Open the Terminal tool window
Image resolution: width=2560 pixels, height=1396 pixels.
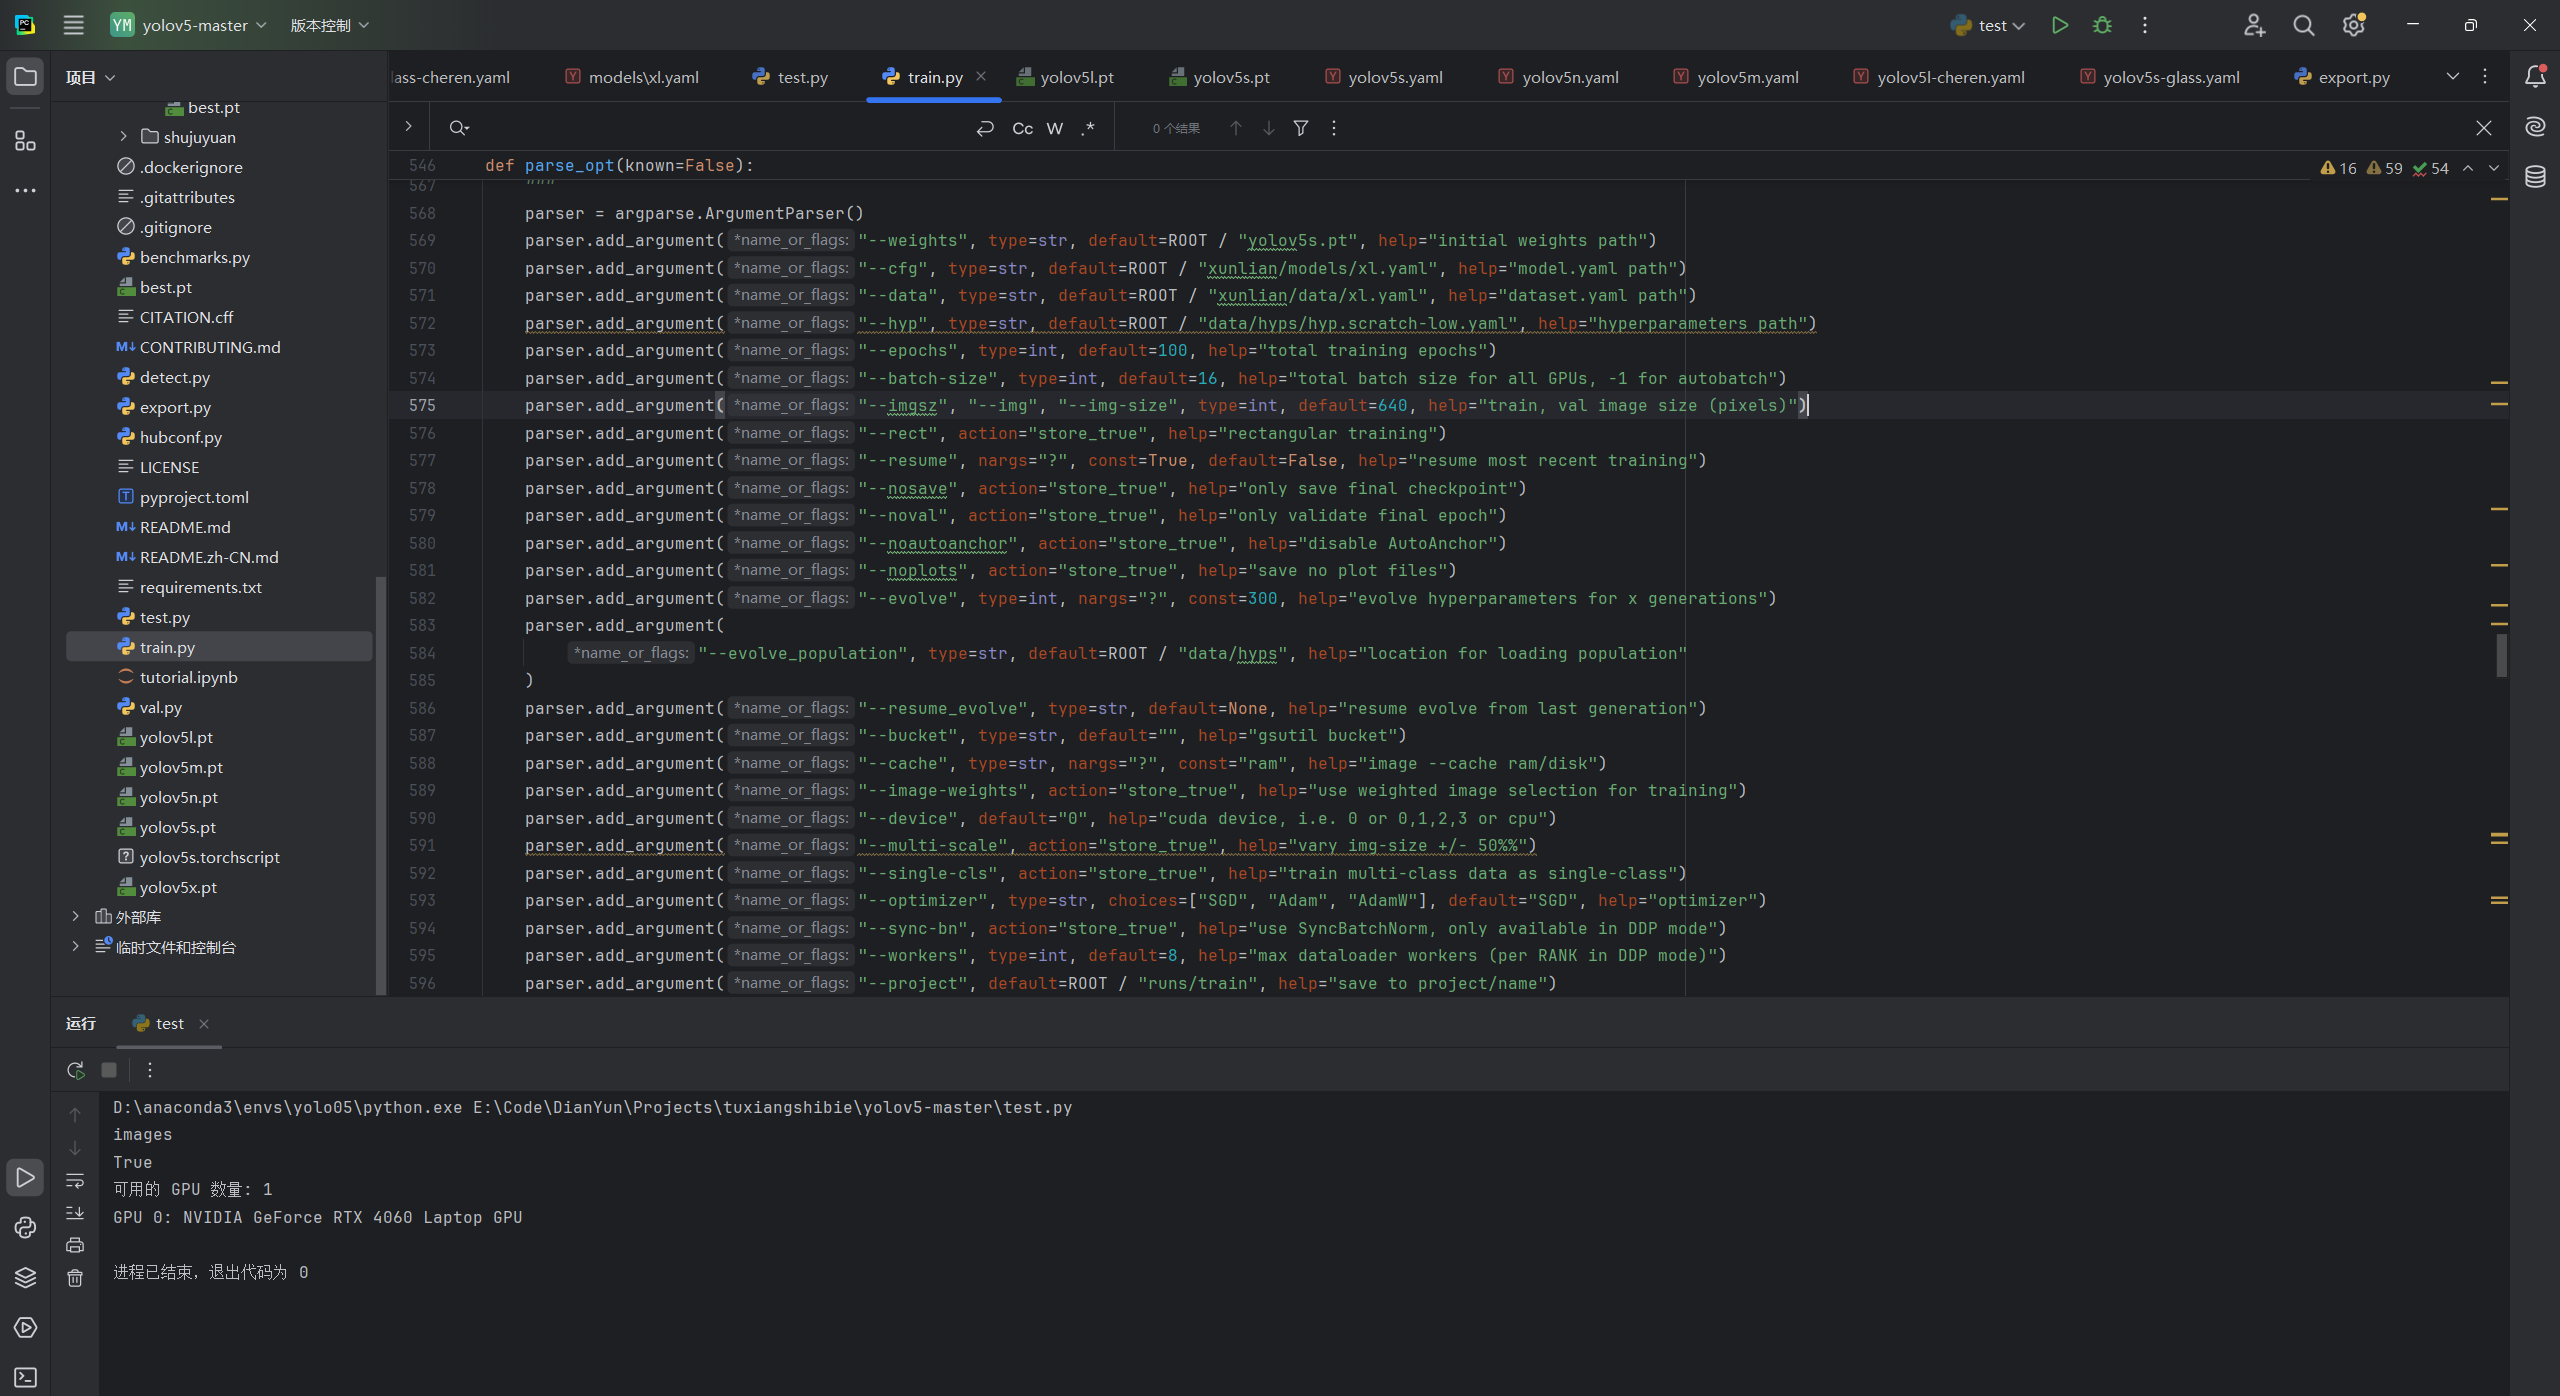tap(25, 1377)
